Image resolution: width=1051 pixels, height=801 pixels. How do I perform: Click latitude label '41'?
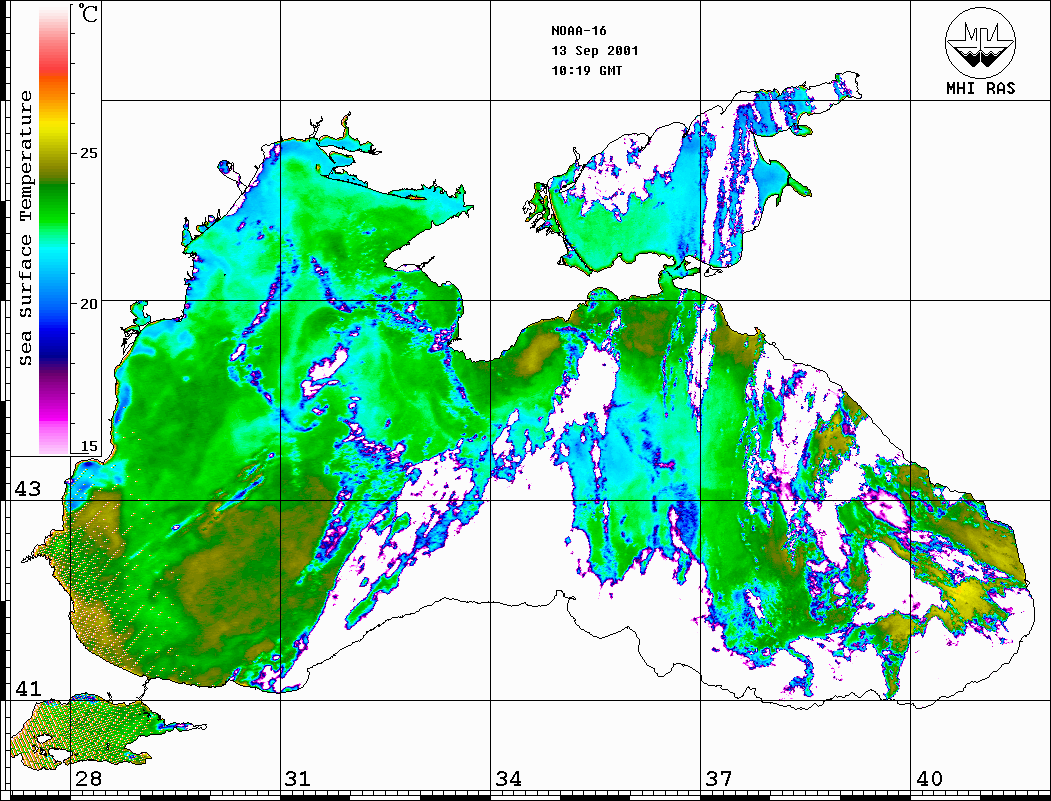(27, 688)
